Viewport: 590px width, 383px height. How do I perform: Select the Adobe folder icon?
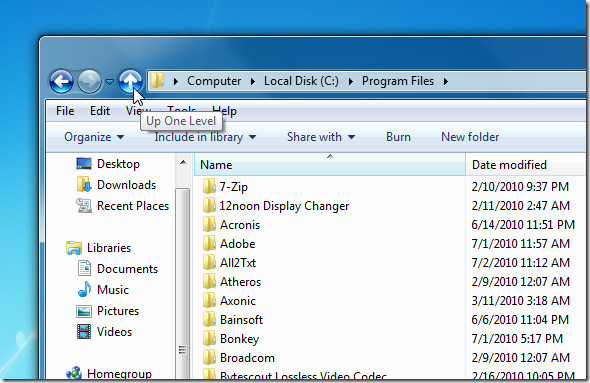point(209,243)
